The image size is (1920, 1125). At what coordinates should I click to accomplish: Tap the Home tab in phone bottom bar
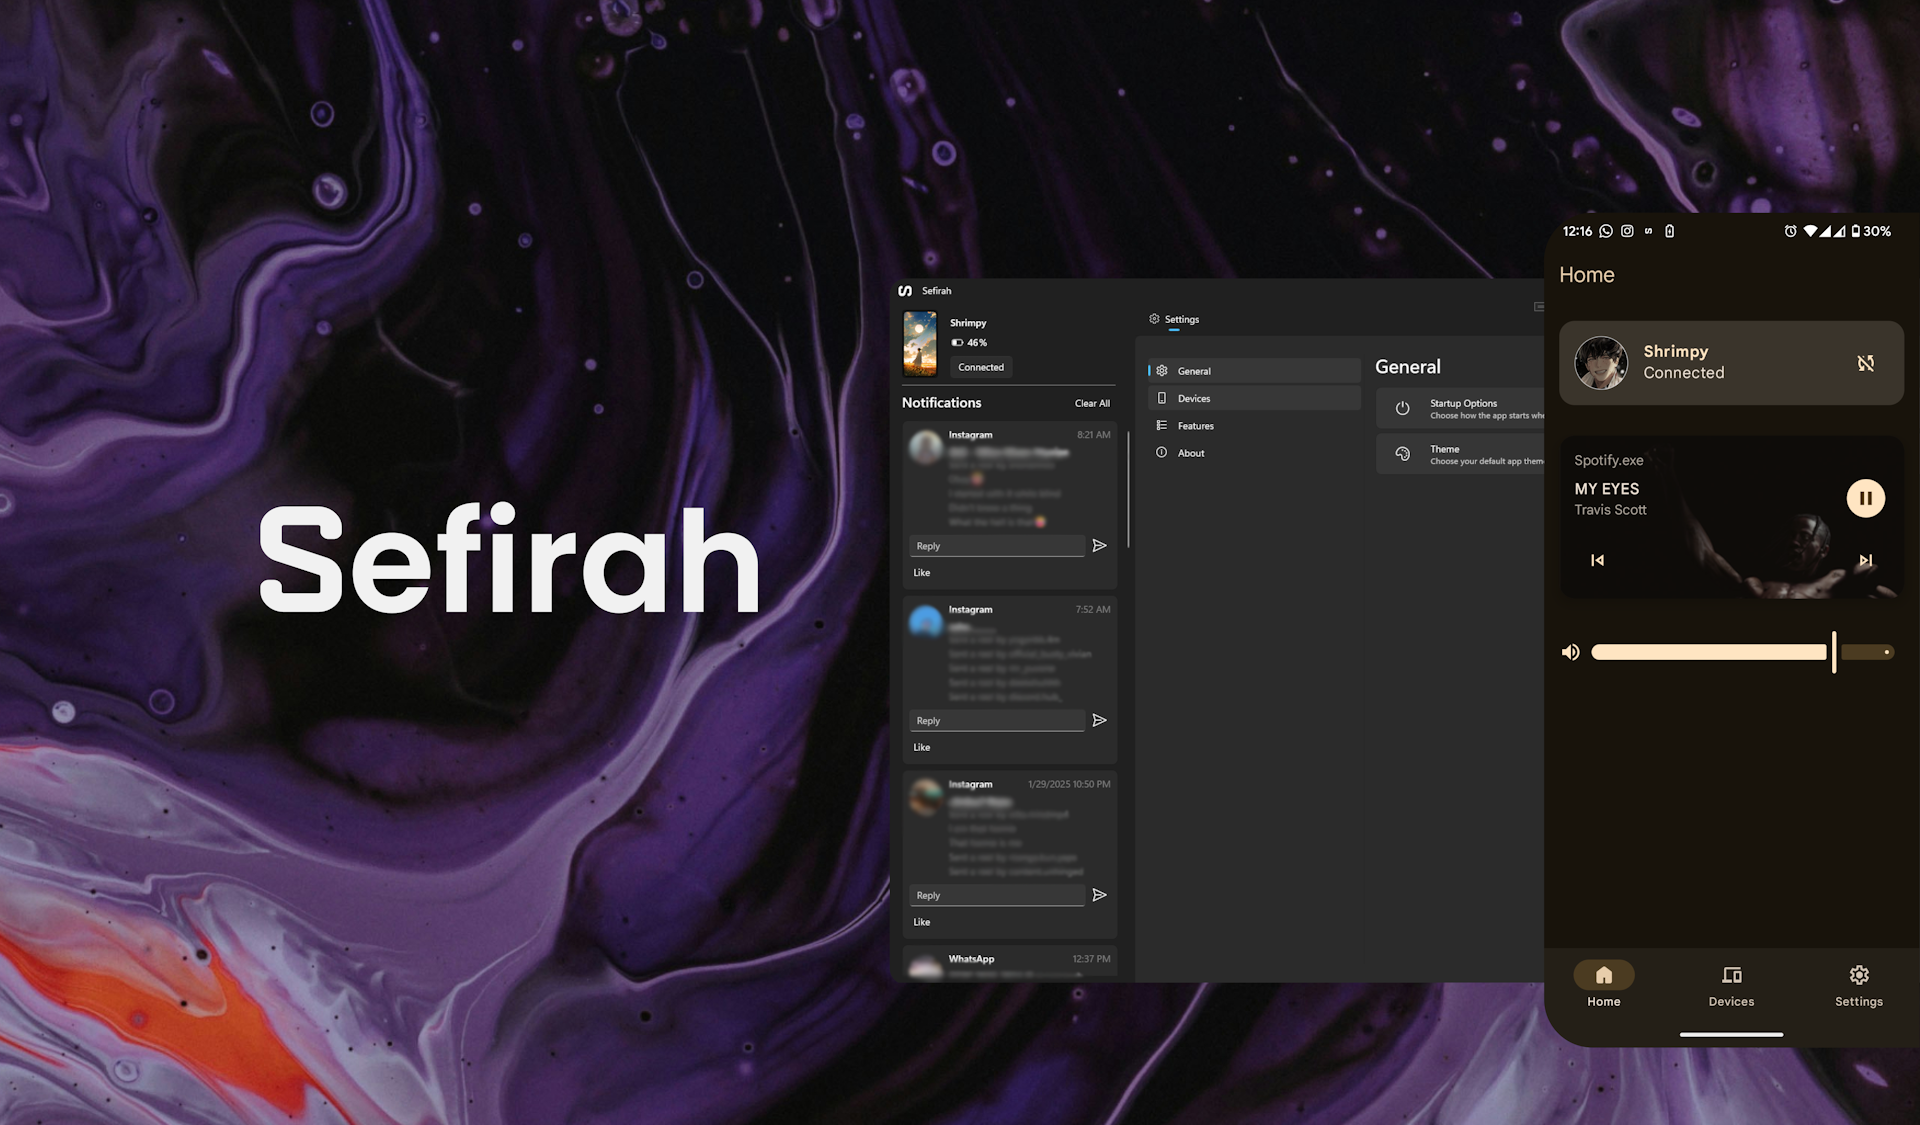[1603, 985]
